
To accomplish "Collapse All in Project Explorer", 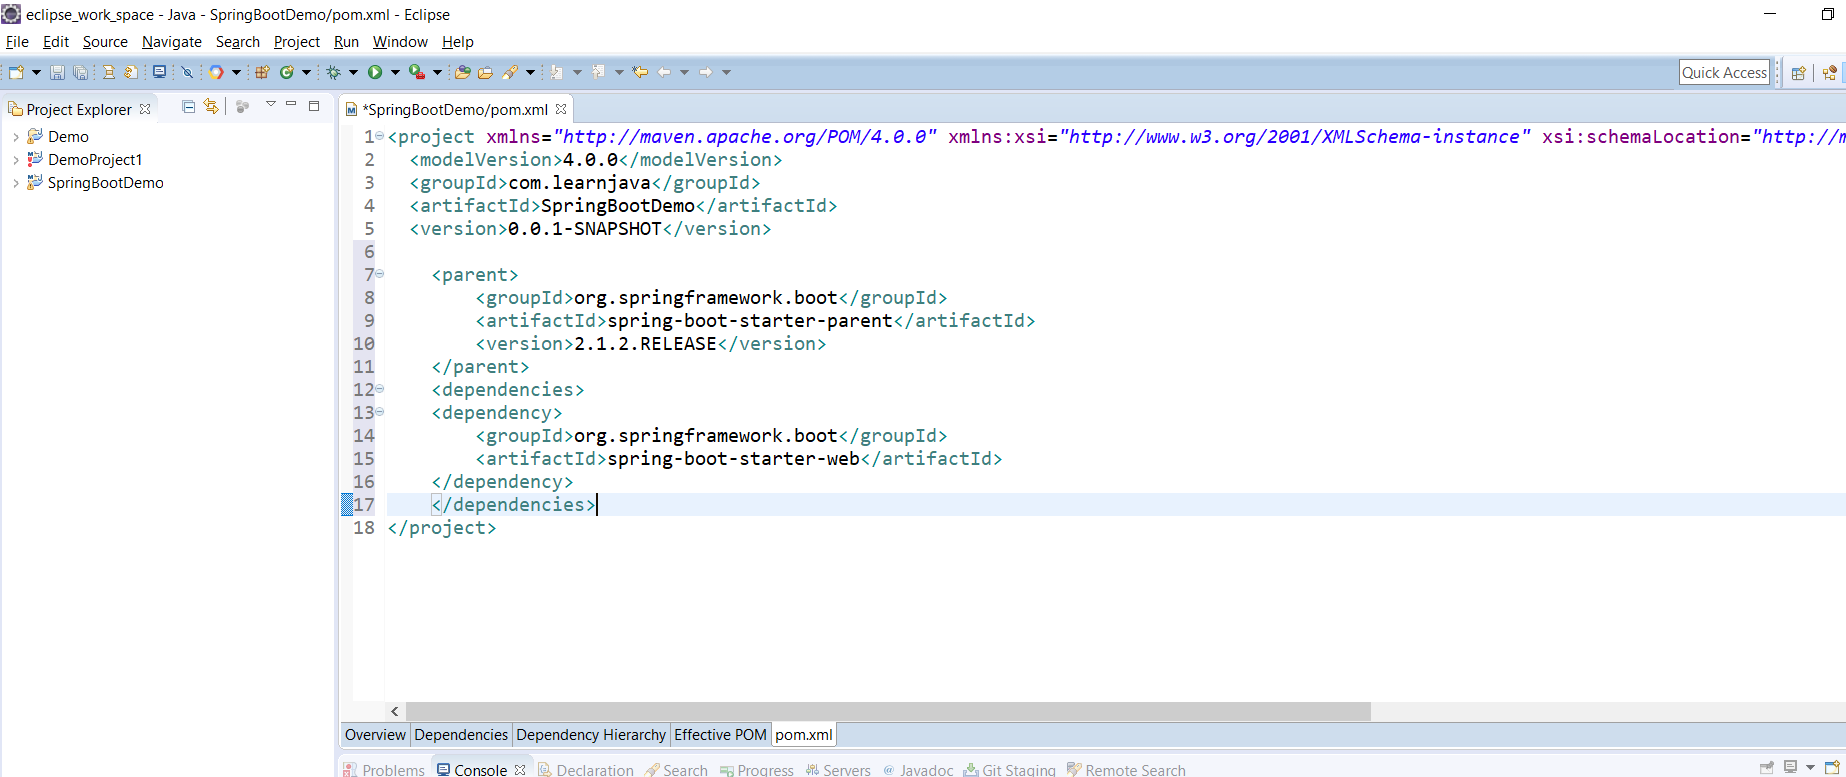I will [x=188, y=106].
